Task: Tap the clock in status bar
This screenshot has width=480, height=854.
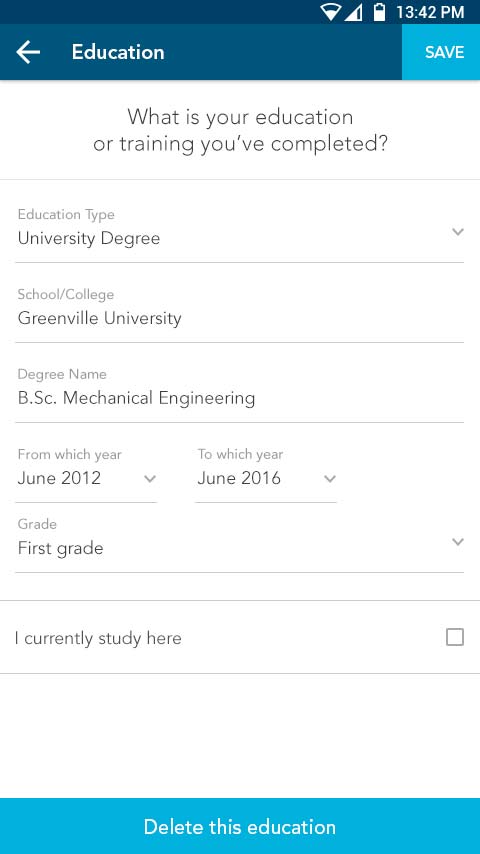Action: click(x=430, y=12)
